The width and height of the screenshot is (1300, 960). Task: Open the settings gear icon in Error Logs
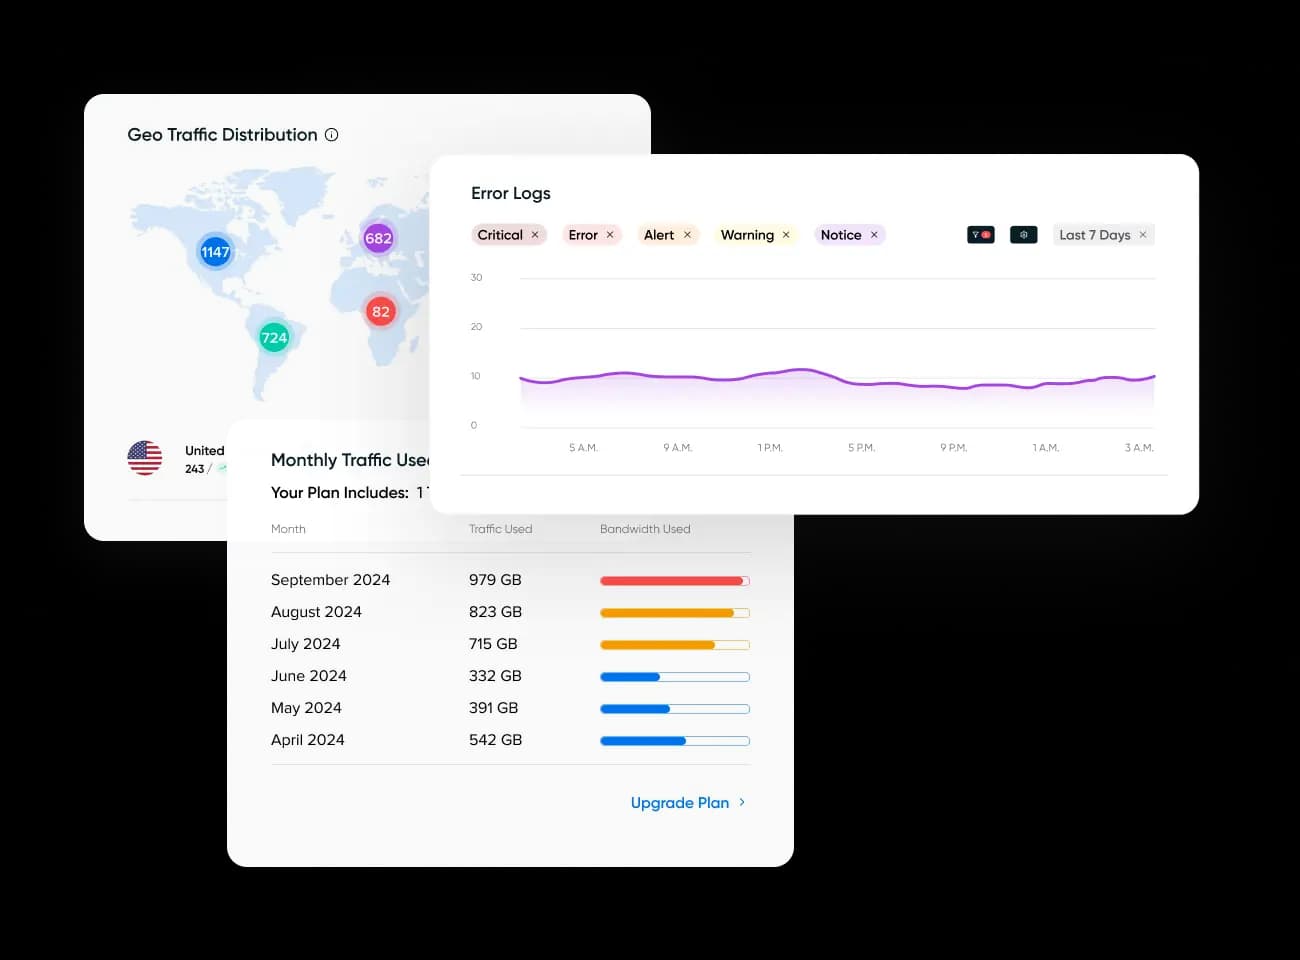tap(1023, 235)
